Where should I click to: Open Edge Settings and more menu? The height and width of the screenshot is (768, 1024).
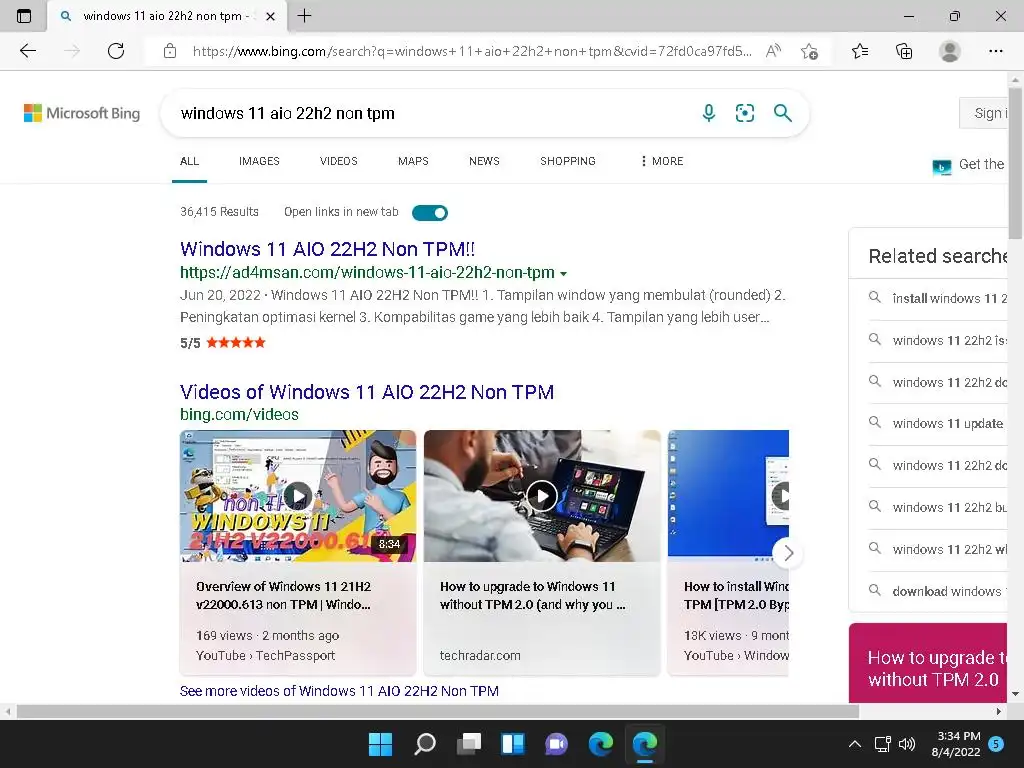pyautogui.click(x=995, y=51)
